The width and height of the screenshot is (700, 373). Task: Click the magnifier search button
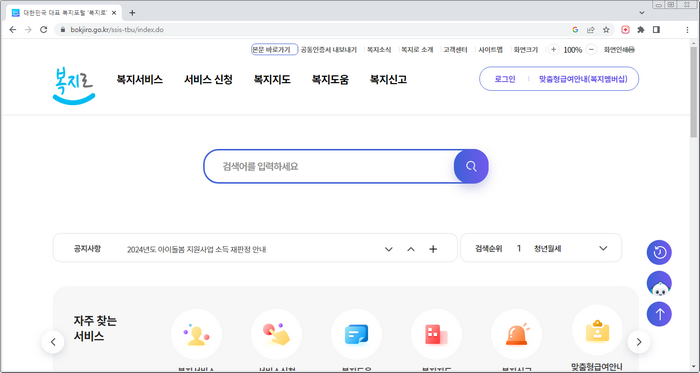click(x=471, y=166)
